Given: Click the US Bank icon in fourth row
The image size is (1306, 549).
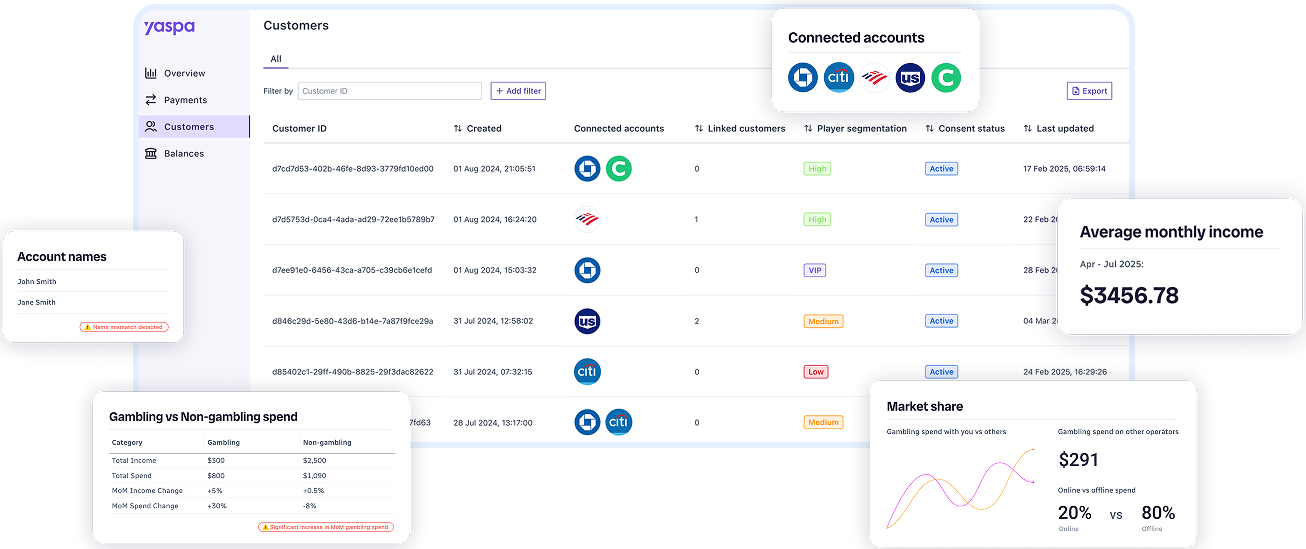Looking at the screenshot, I should coord(587,321).
